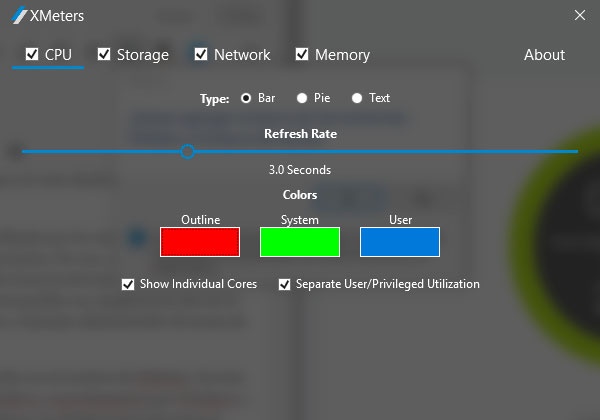Screen dimensions: 600x420
Task: Pick the red Outline color swatch
Action: (x=200, y=242)
